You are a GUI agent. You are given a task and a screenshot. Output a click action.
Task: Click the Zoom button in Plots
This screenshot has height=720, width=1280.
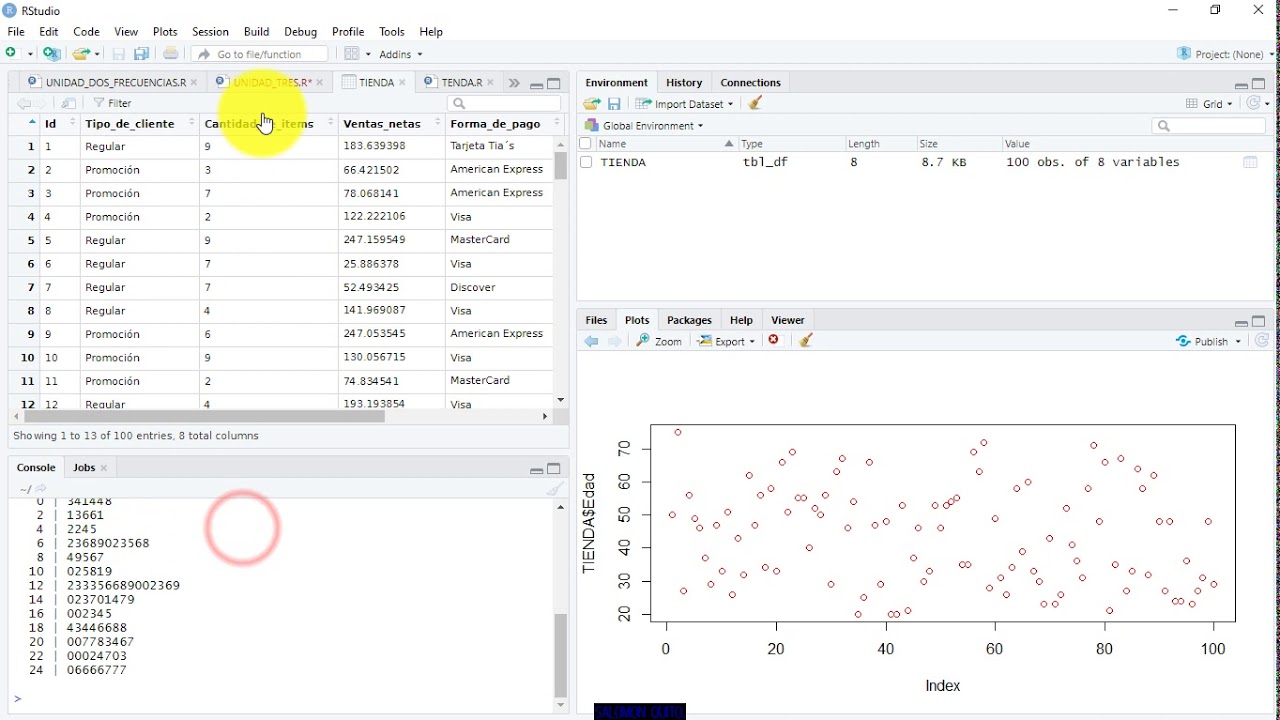(x=660, y=341)
